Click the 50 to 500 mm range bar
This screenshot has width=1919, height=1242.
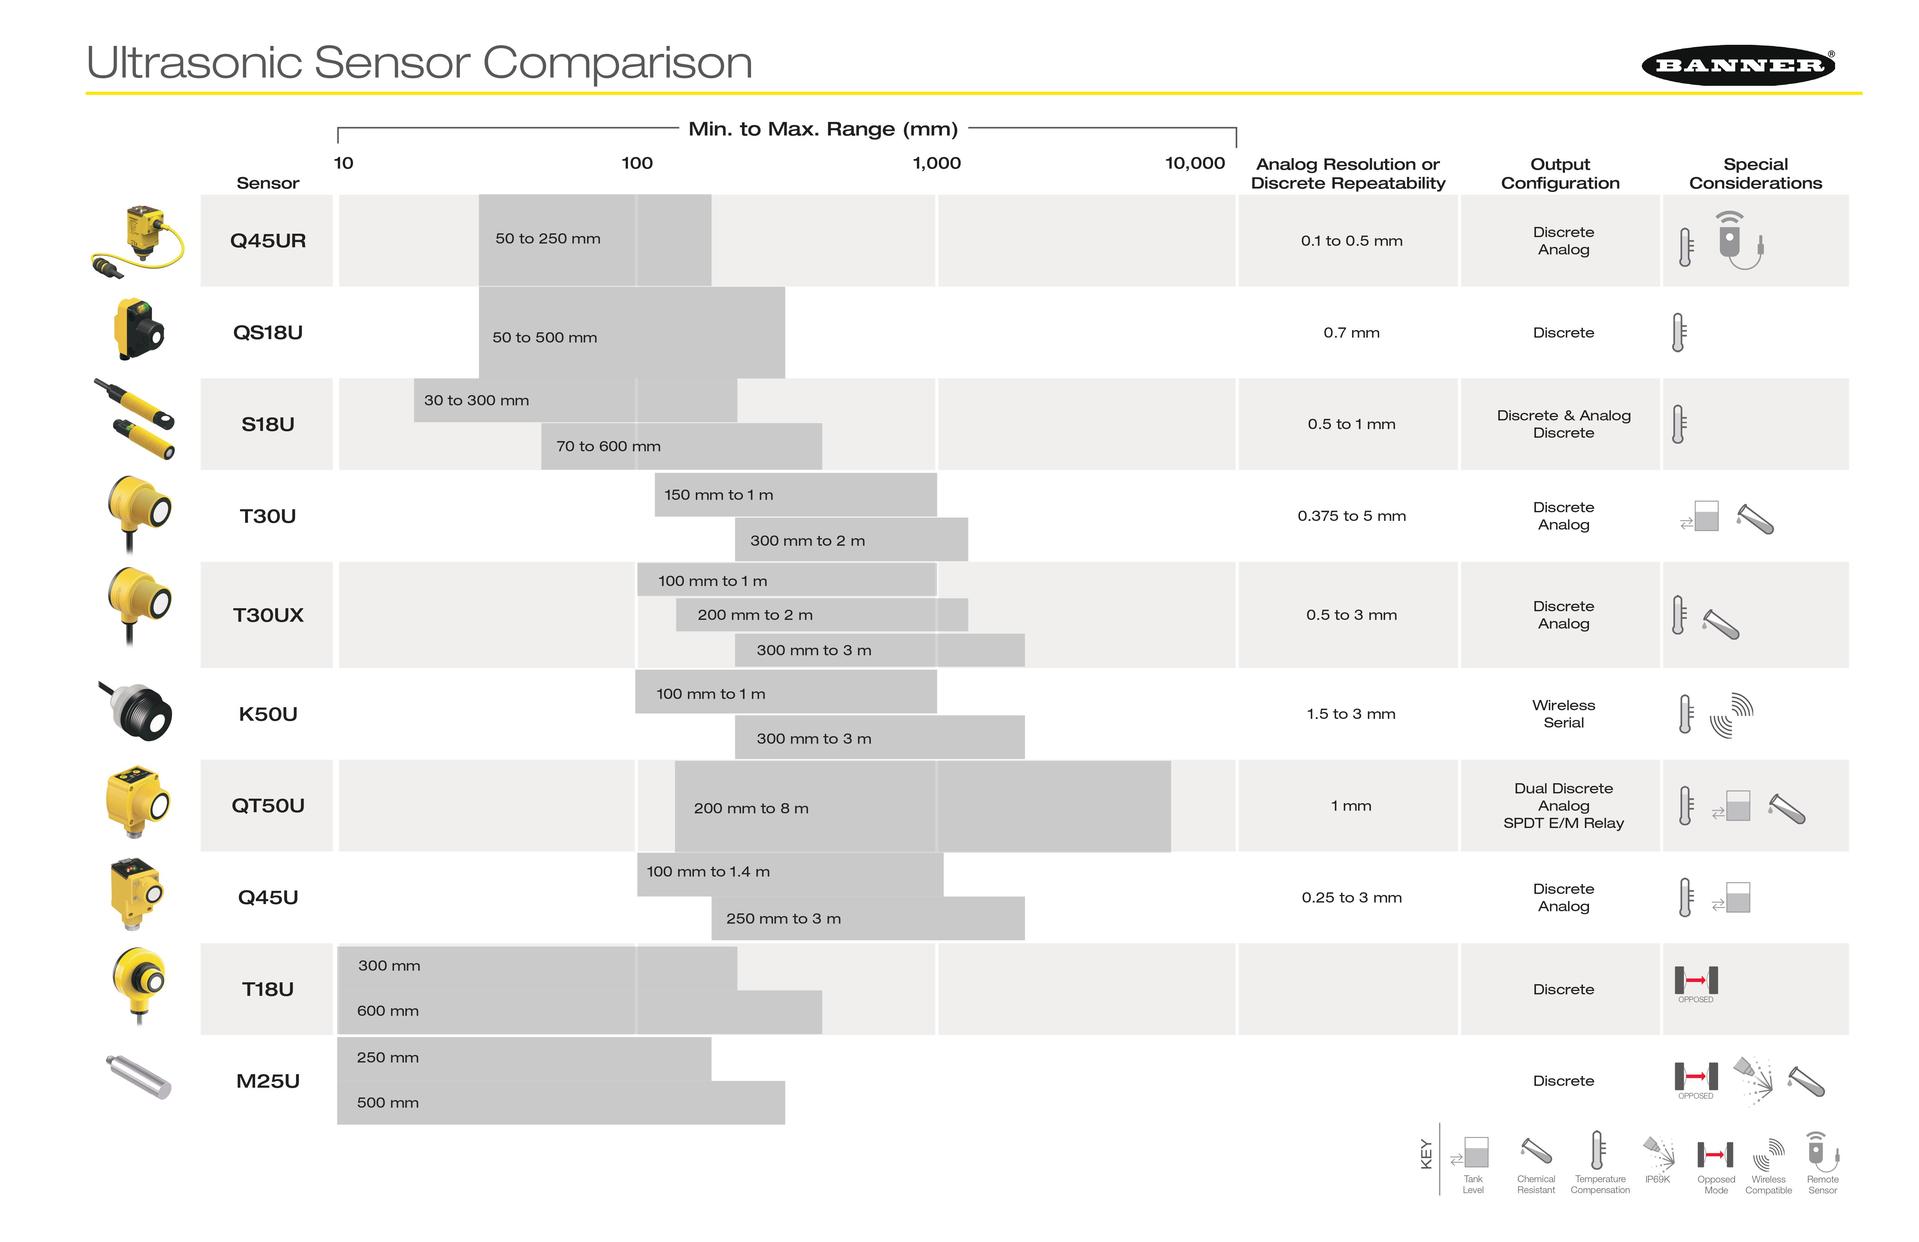pos(632,333)
